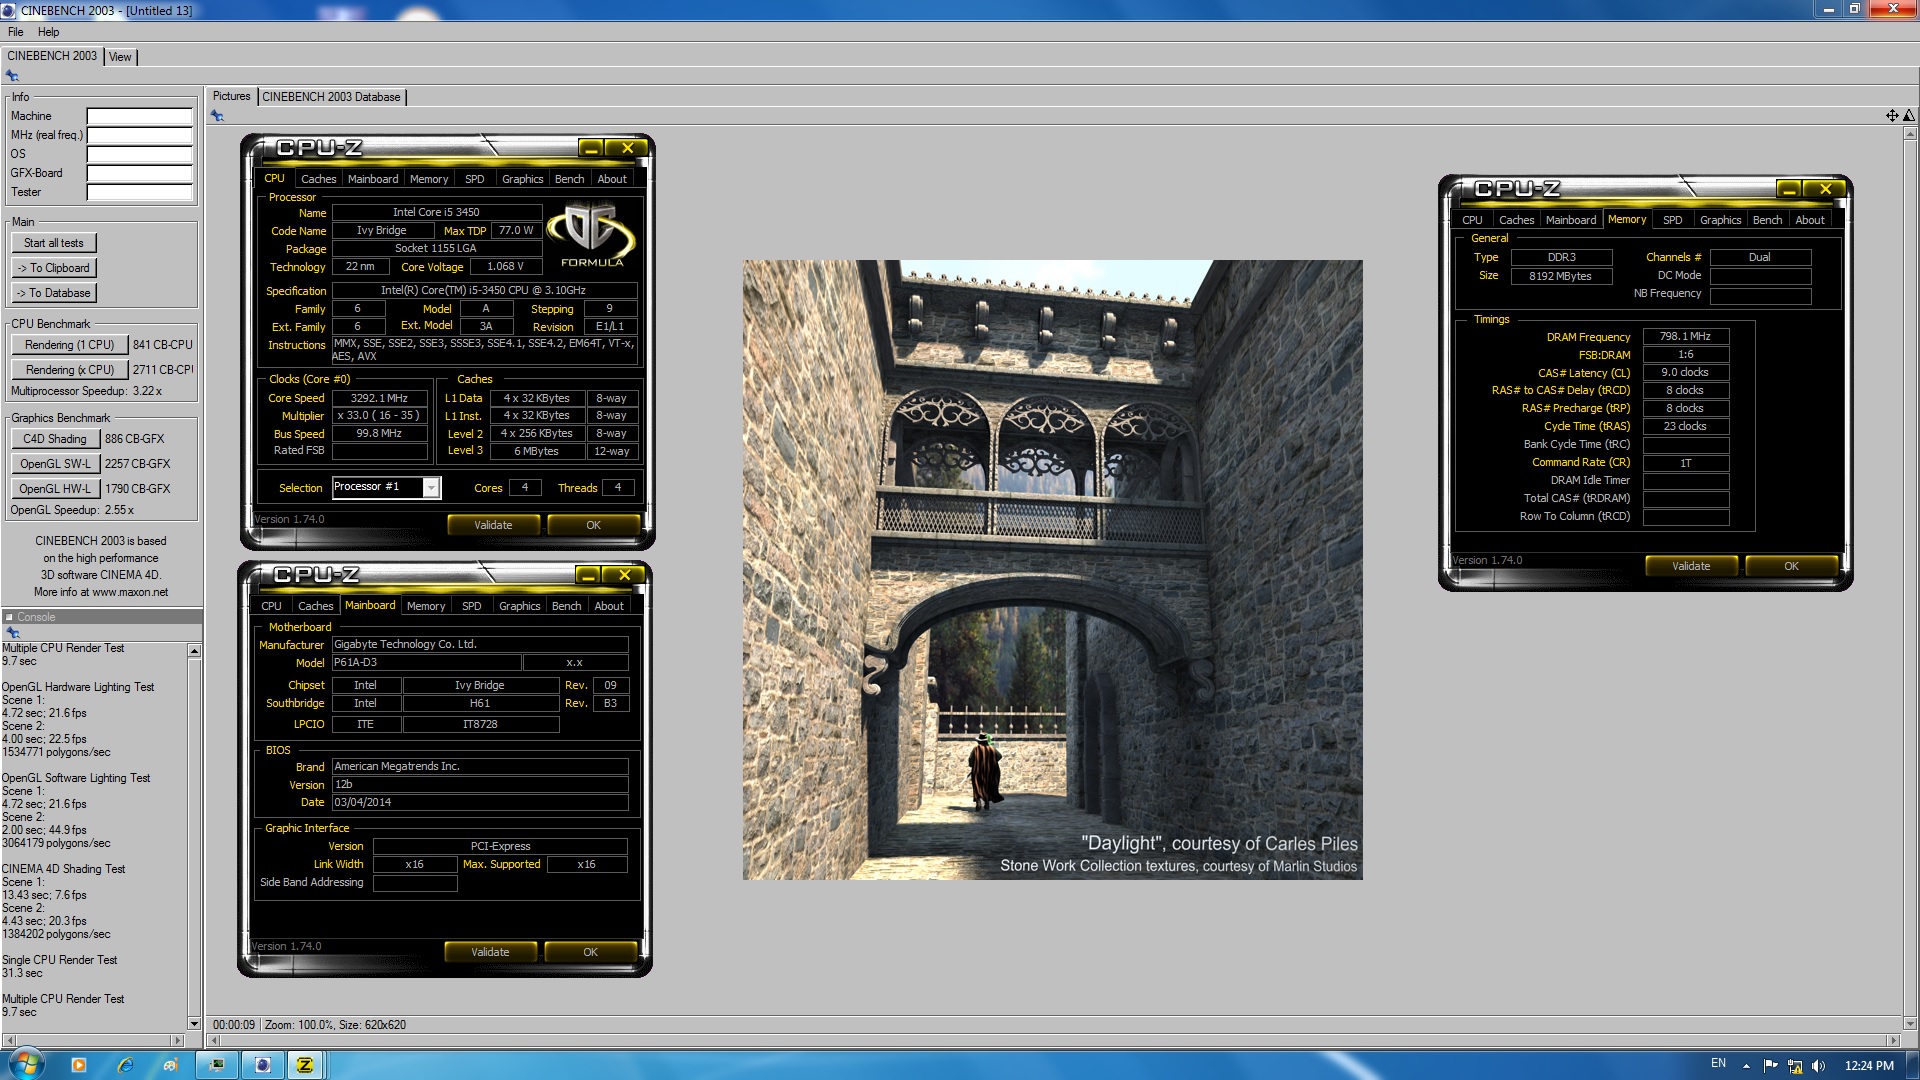
Task: Select the Pictures tab
Action: click(x=231, y=96)
